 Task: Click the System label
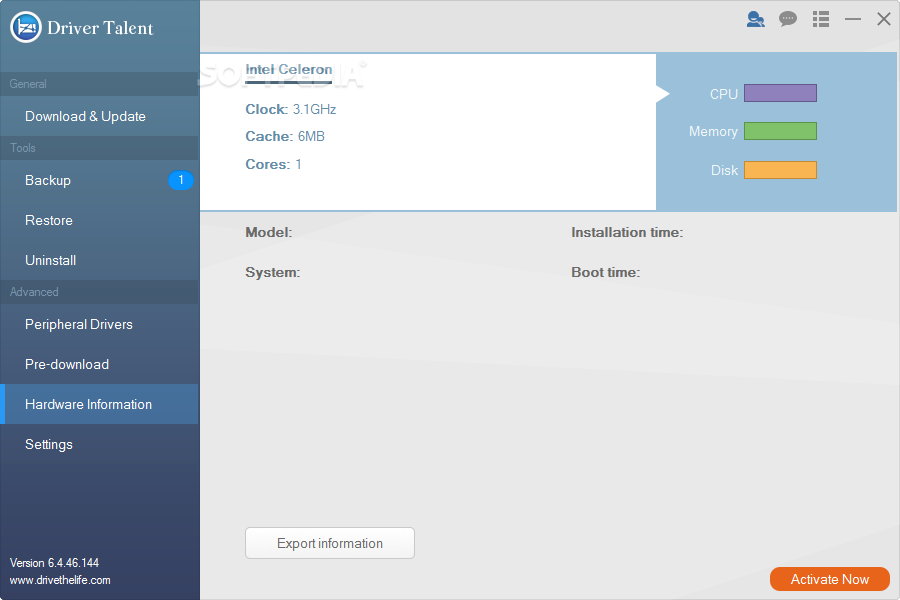coord(273,273)
